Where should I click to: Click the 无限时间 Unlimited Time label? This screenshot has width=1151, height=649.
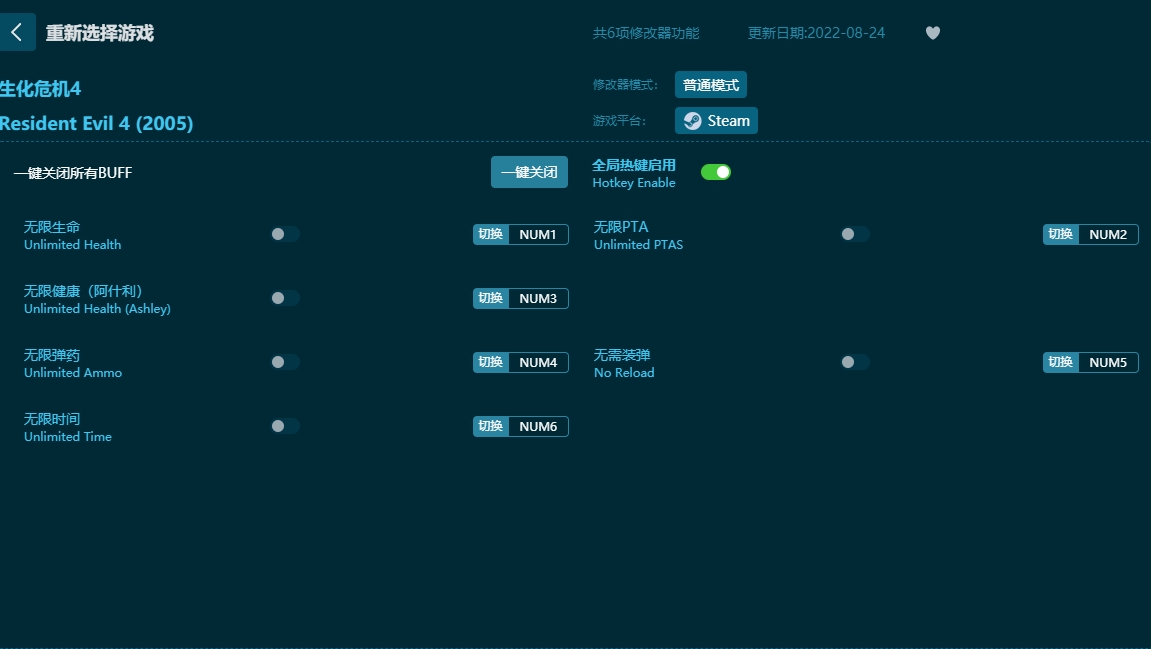coord(68,427)
